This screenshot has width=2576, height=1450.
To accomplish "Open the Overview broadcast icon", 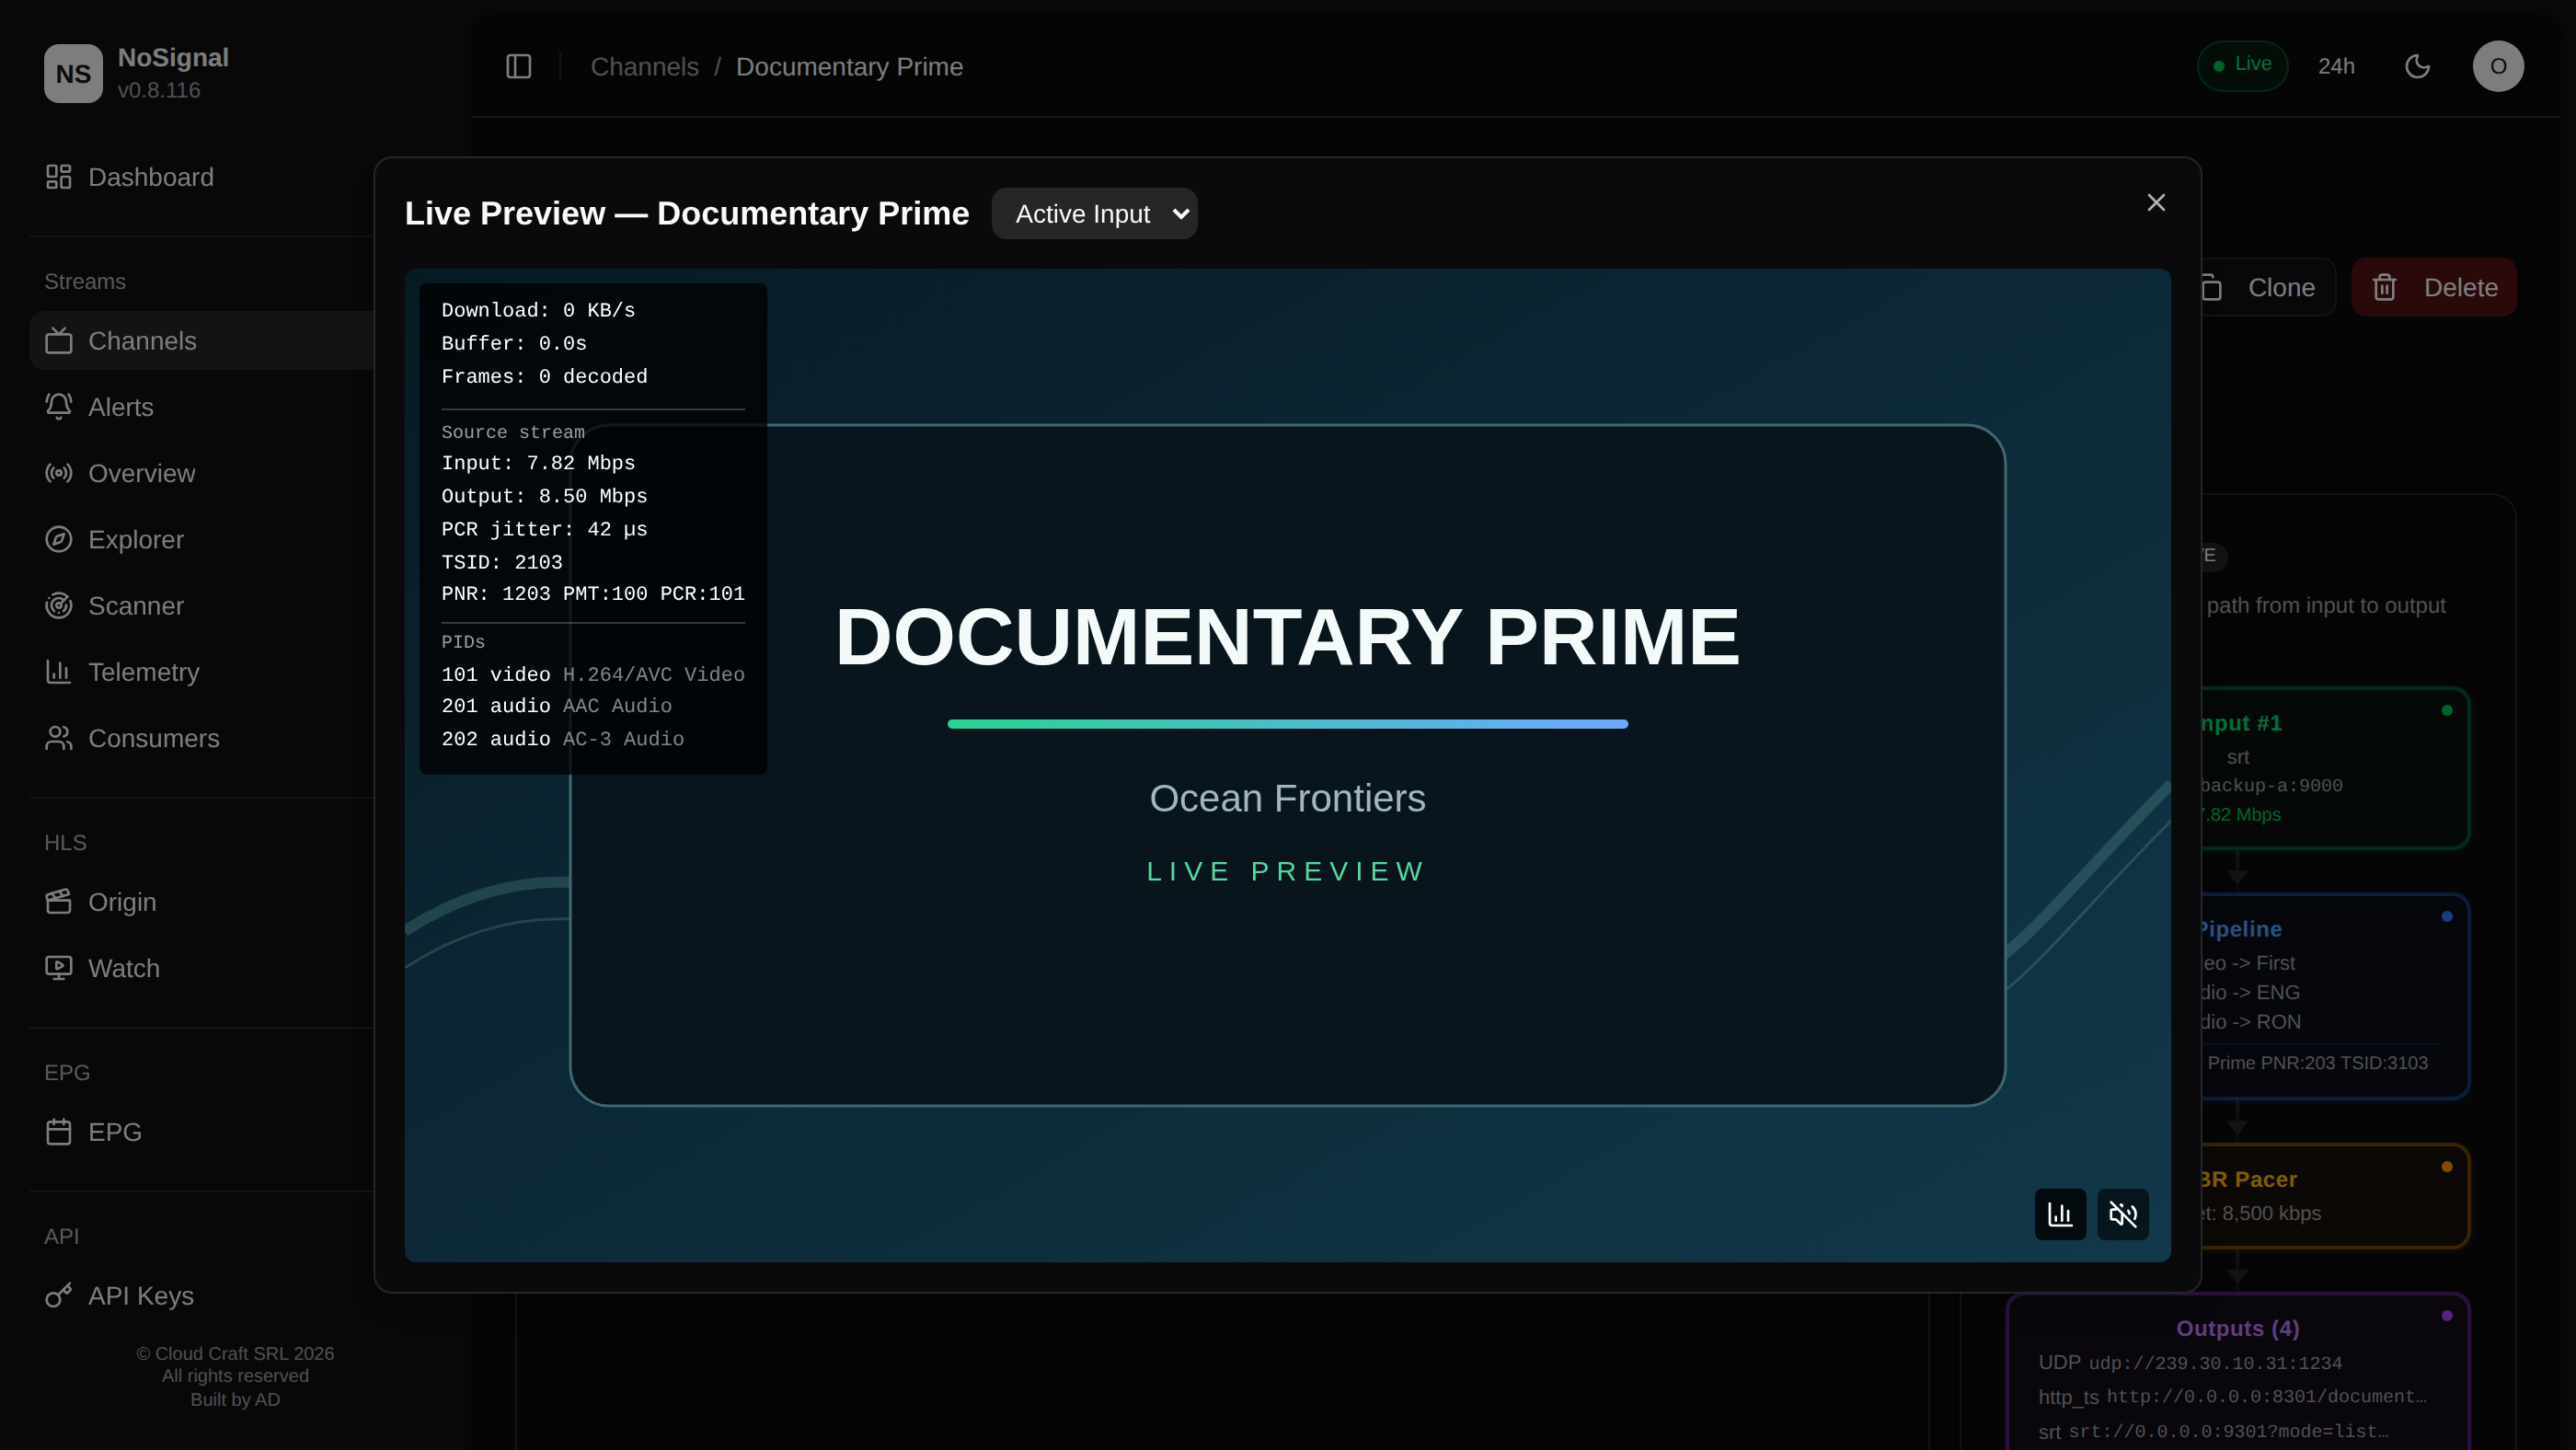I will pos(59,473).
